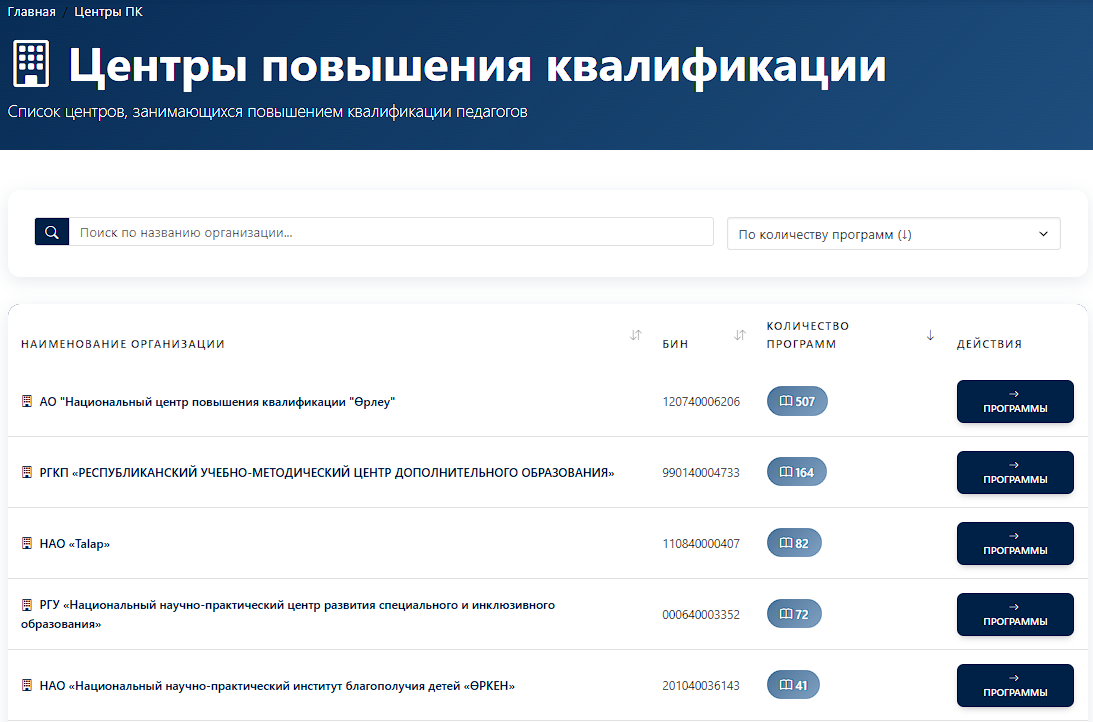Open Программы button for НАО «Talap»
The height and width of the screenshot is (722, 1093).
1015,543
